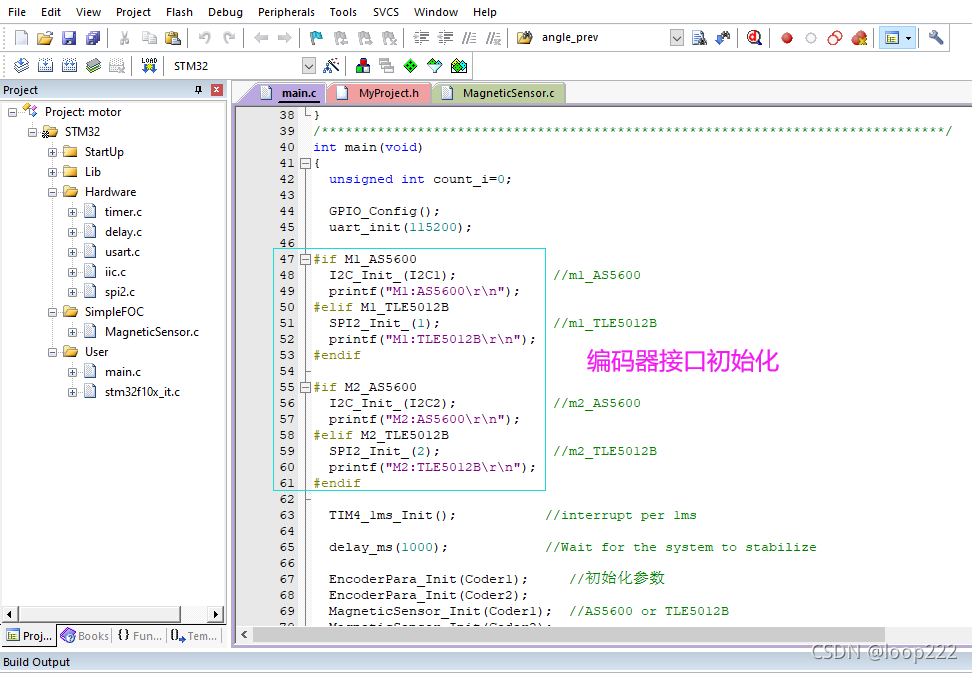972x673 pixels.
Task: Open the Peripherals menu
Action: pyautogui.click(x=286, y=12)
